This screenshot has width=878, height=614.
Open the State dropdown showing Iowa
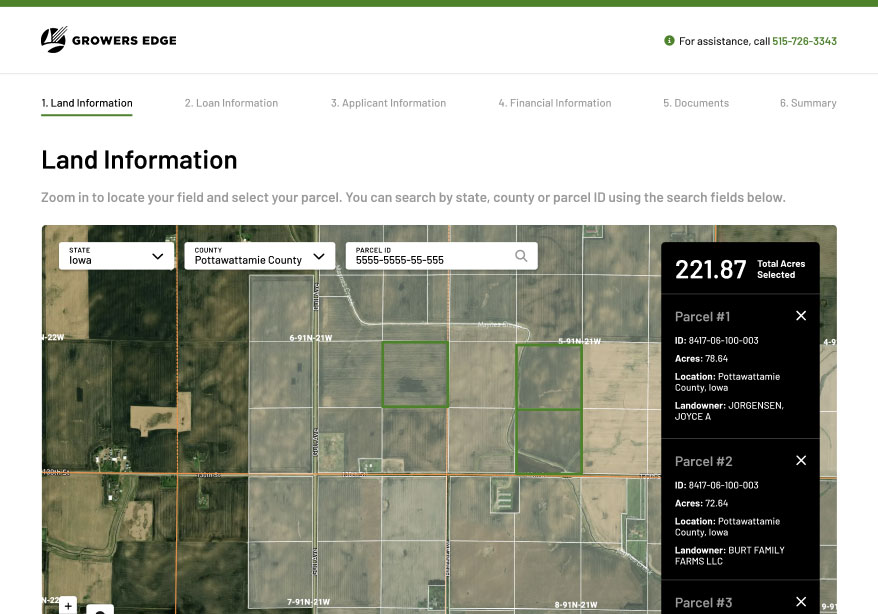pyautogui.click(x=116, y=256)
